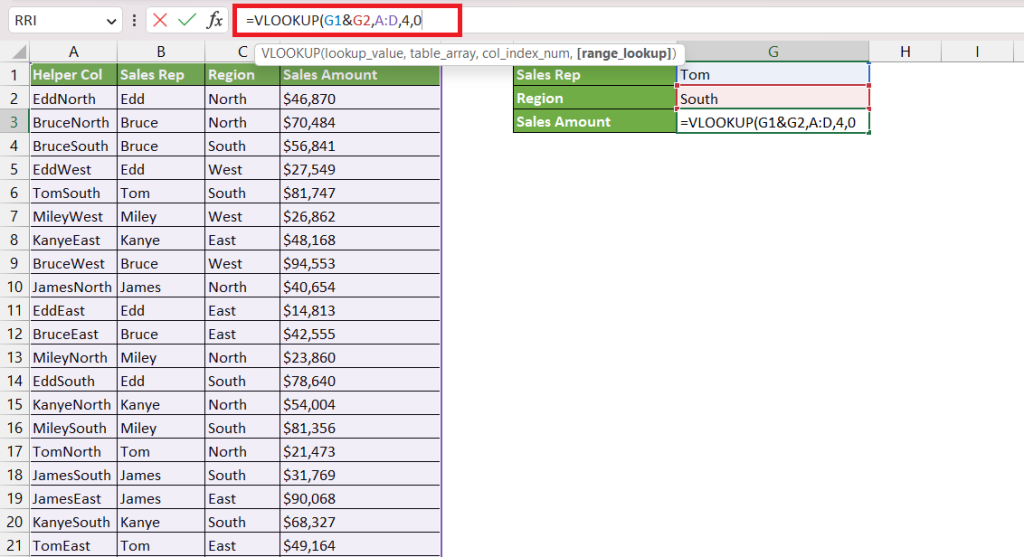
Task: Select column G header
Action: click(773, 52)
